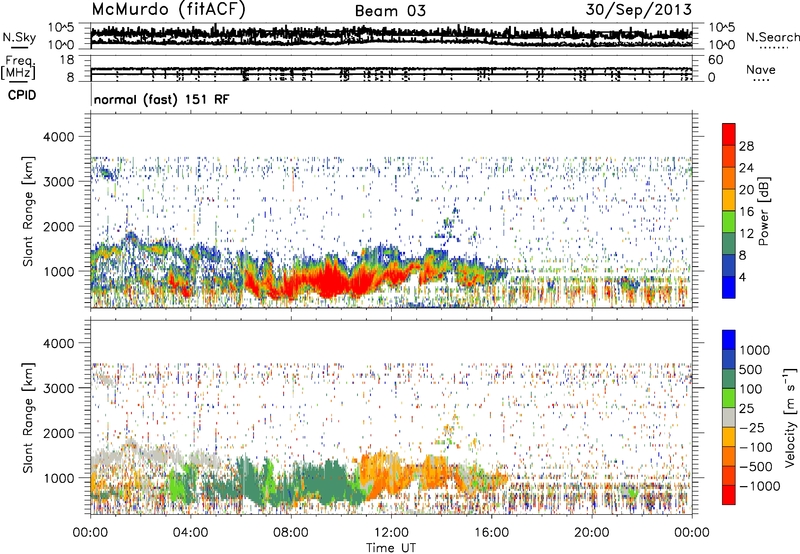Click the 'Power [dB]' color bar label
This screenshot has height=554, width=800.
(x=764, y=211)
